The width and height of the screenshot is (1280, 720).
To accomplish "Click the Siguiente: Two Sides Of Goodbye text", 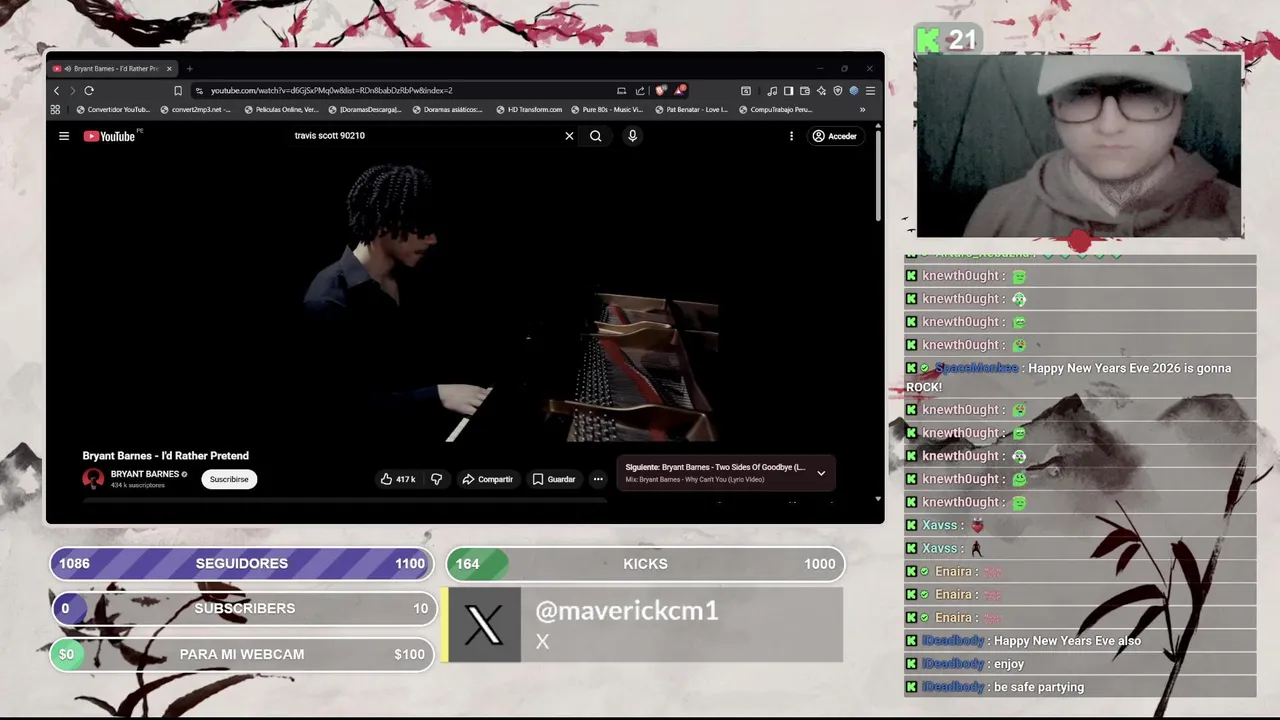I will (x=715, y=467).
